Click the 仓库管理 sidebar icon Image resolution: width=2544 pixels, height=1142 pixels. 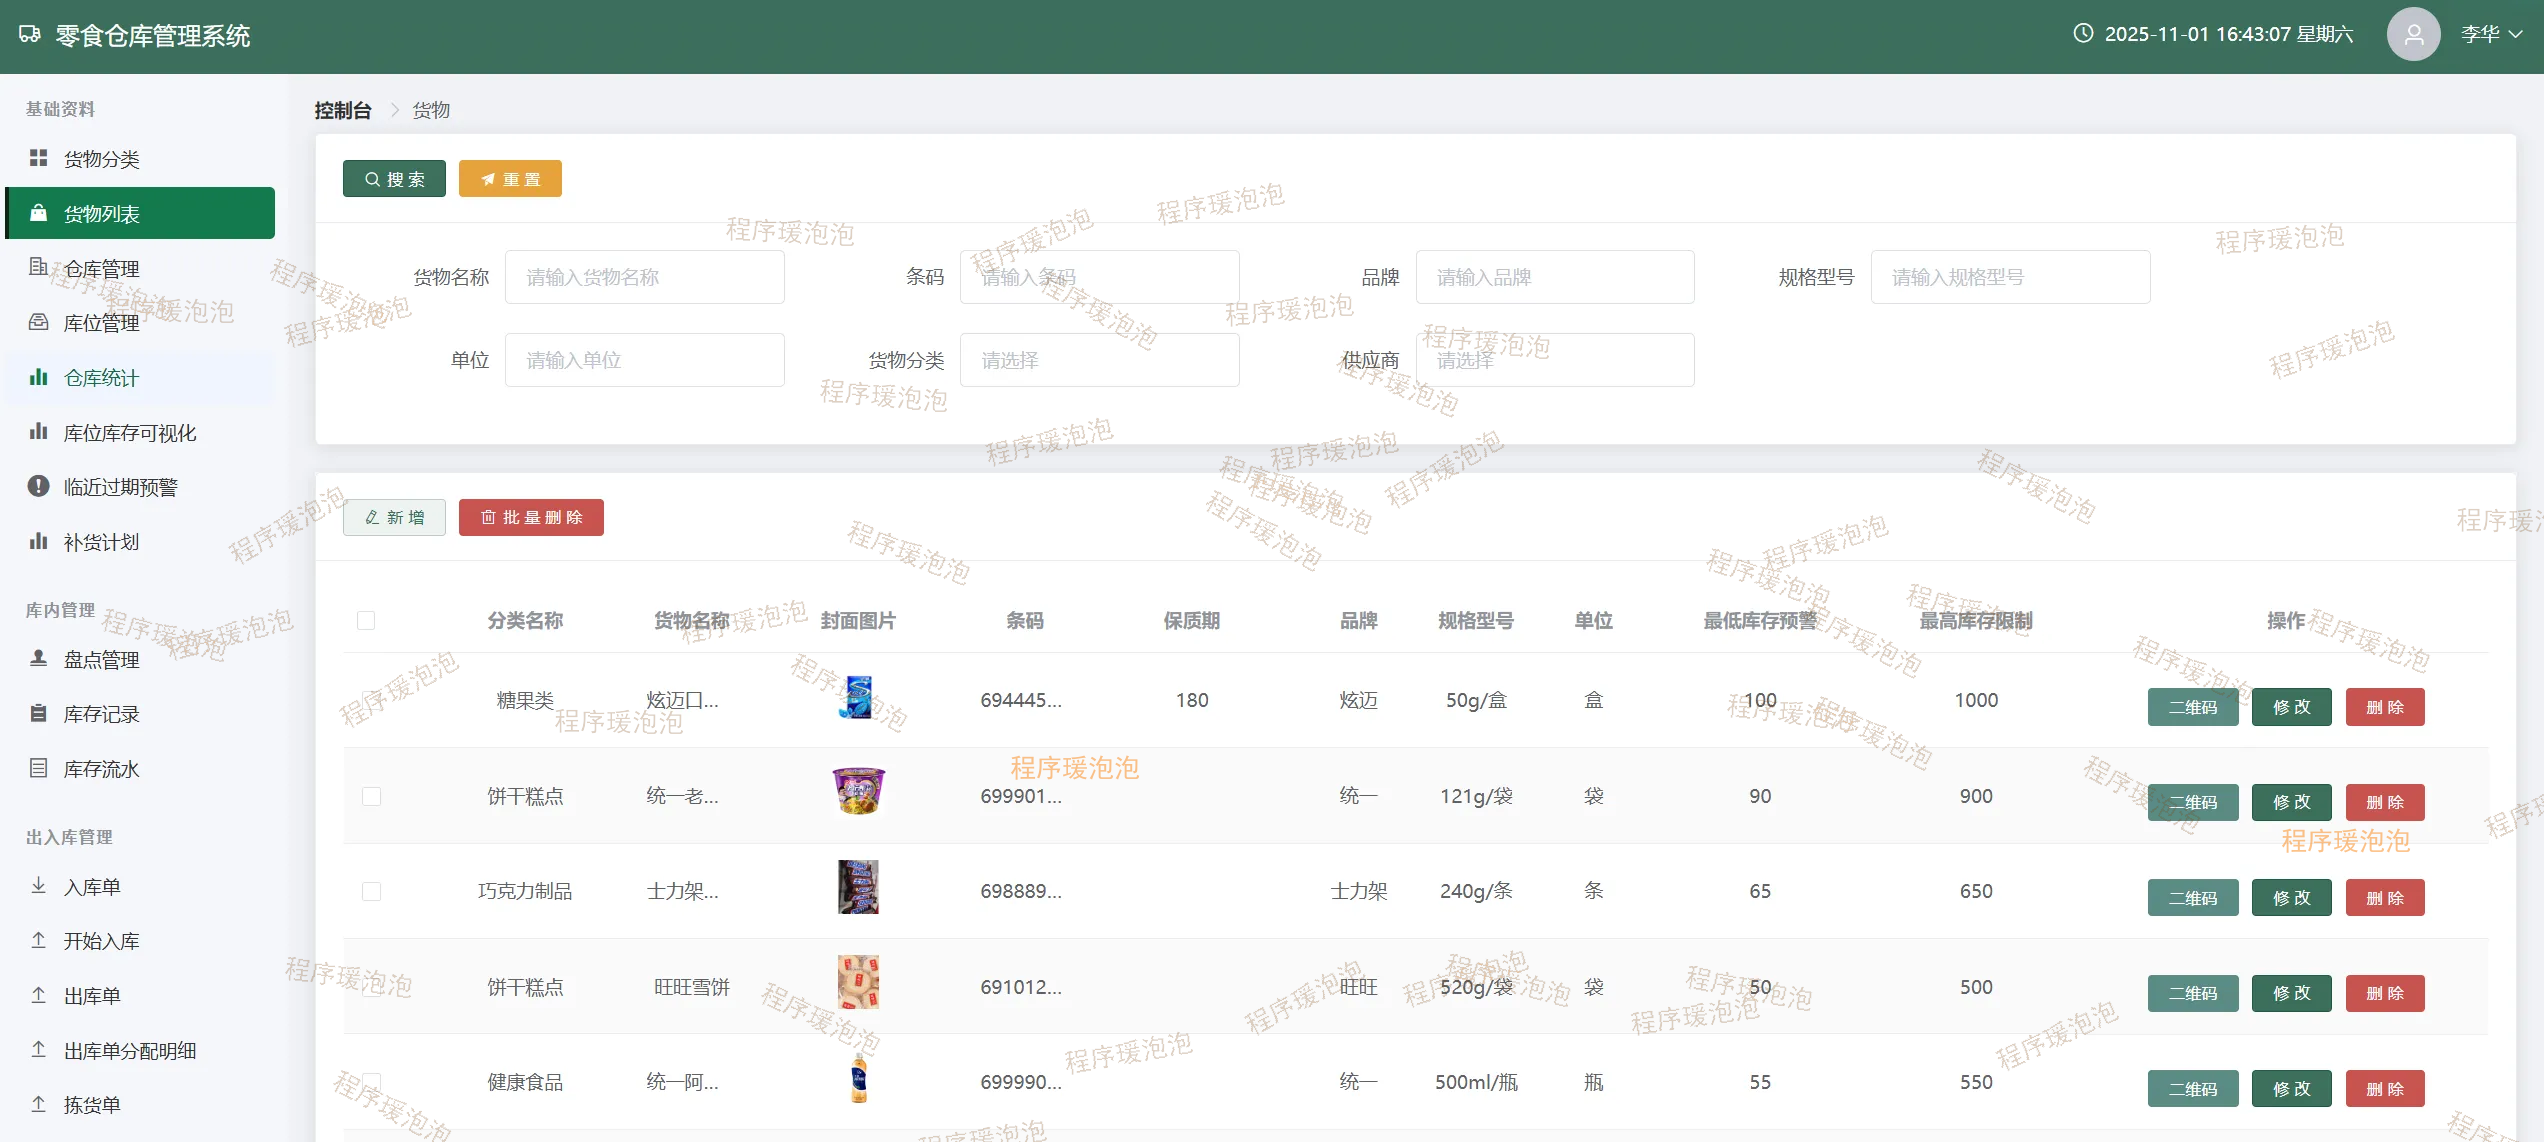38,267
